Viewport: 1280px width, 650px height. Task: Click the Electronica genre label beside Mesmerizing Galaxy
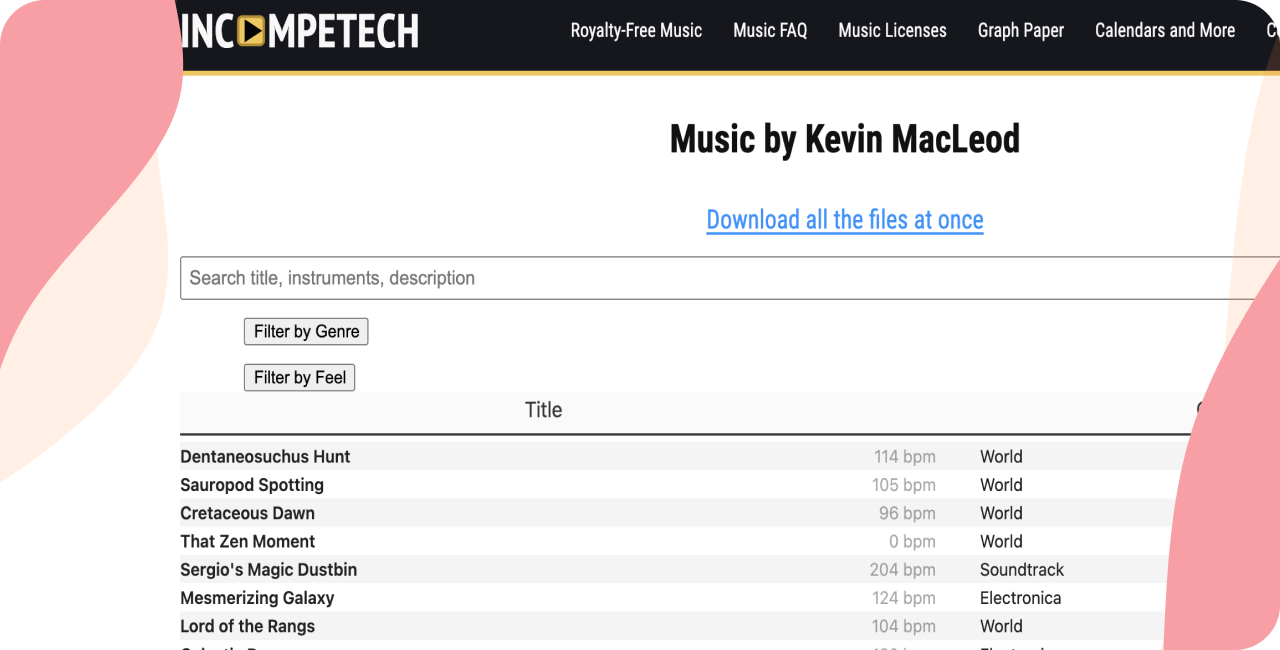[x=1020, y=597]
